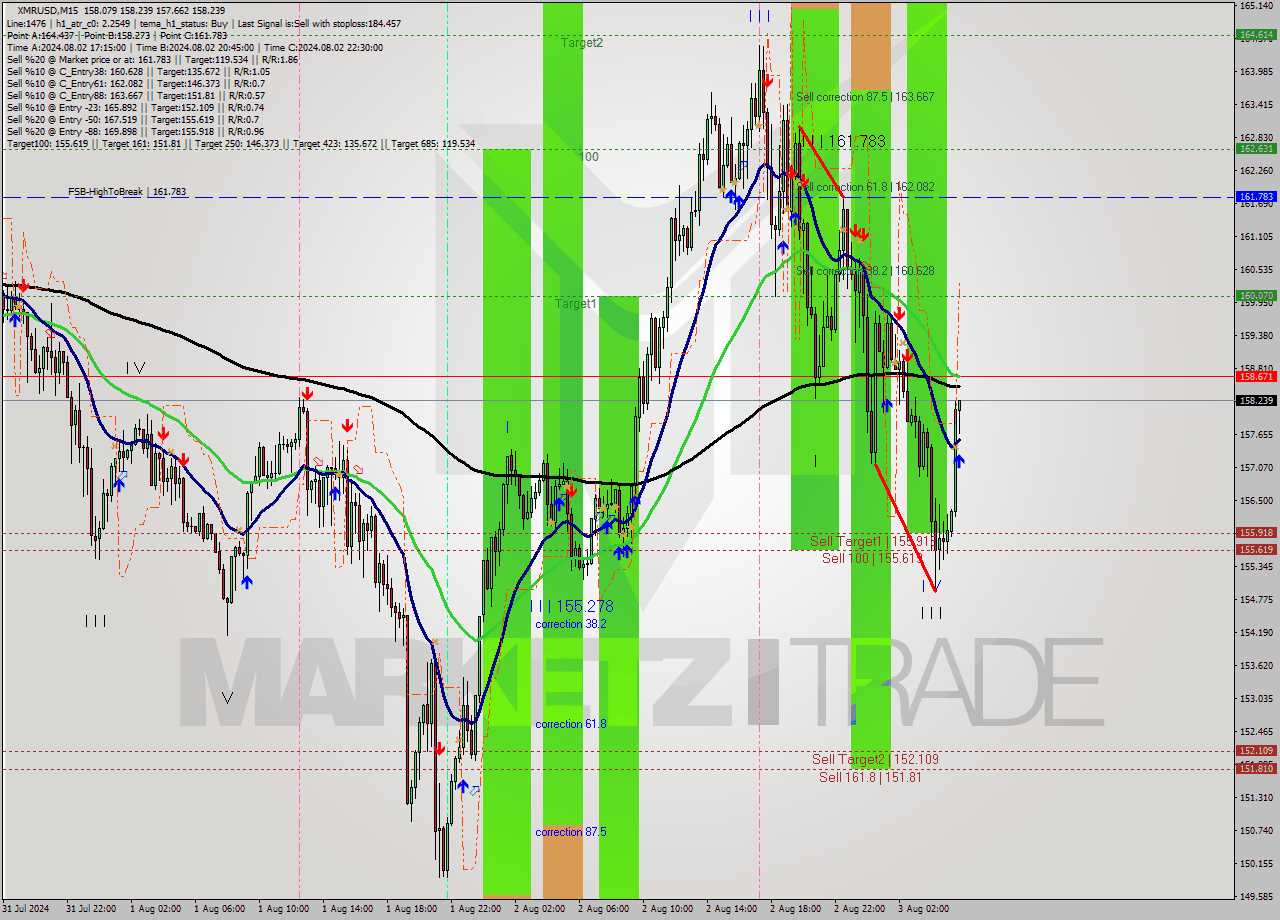The image size is (1280, 920).
Task: Select the '1 Aug 10:00' time axis label
Action: [x=283, y=909]
